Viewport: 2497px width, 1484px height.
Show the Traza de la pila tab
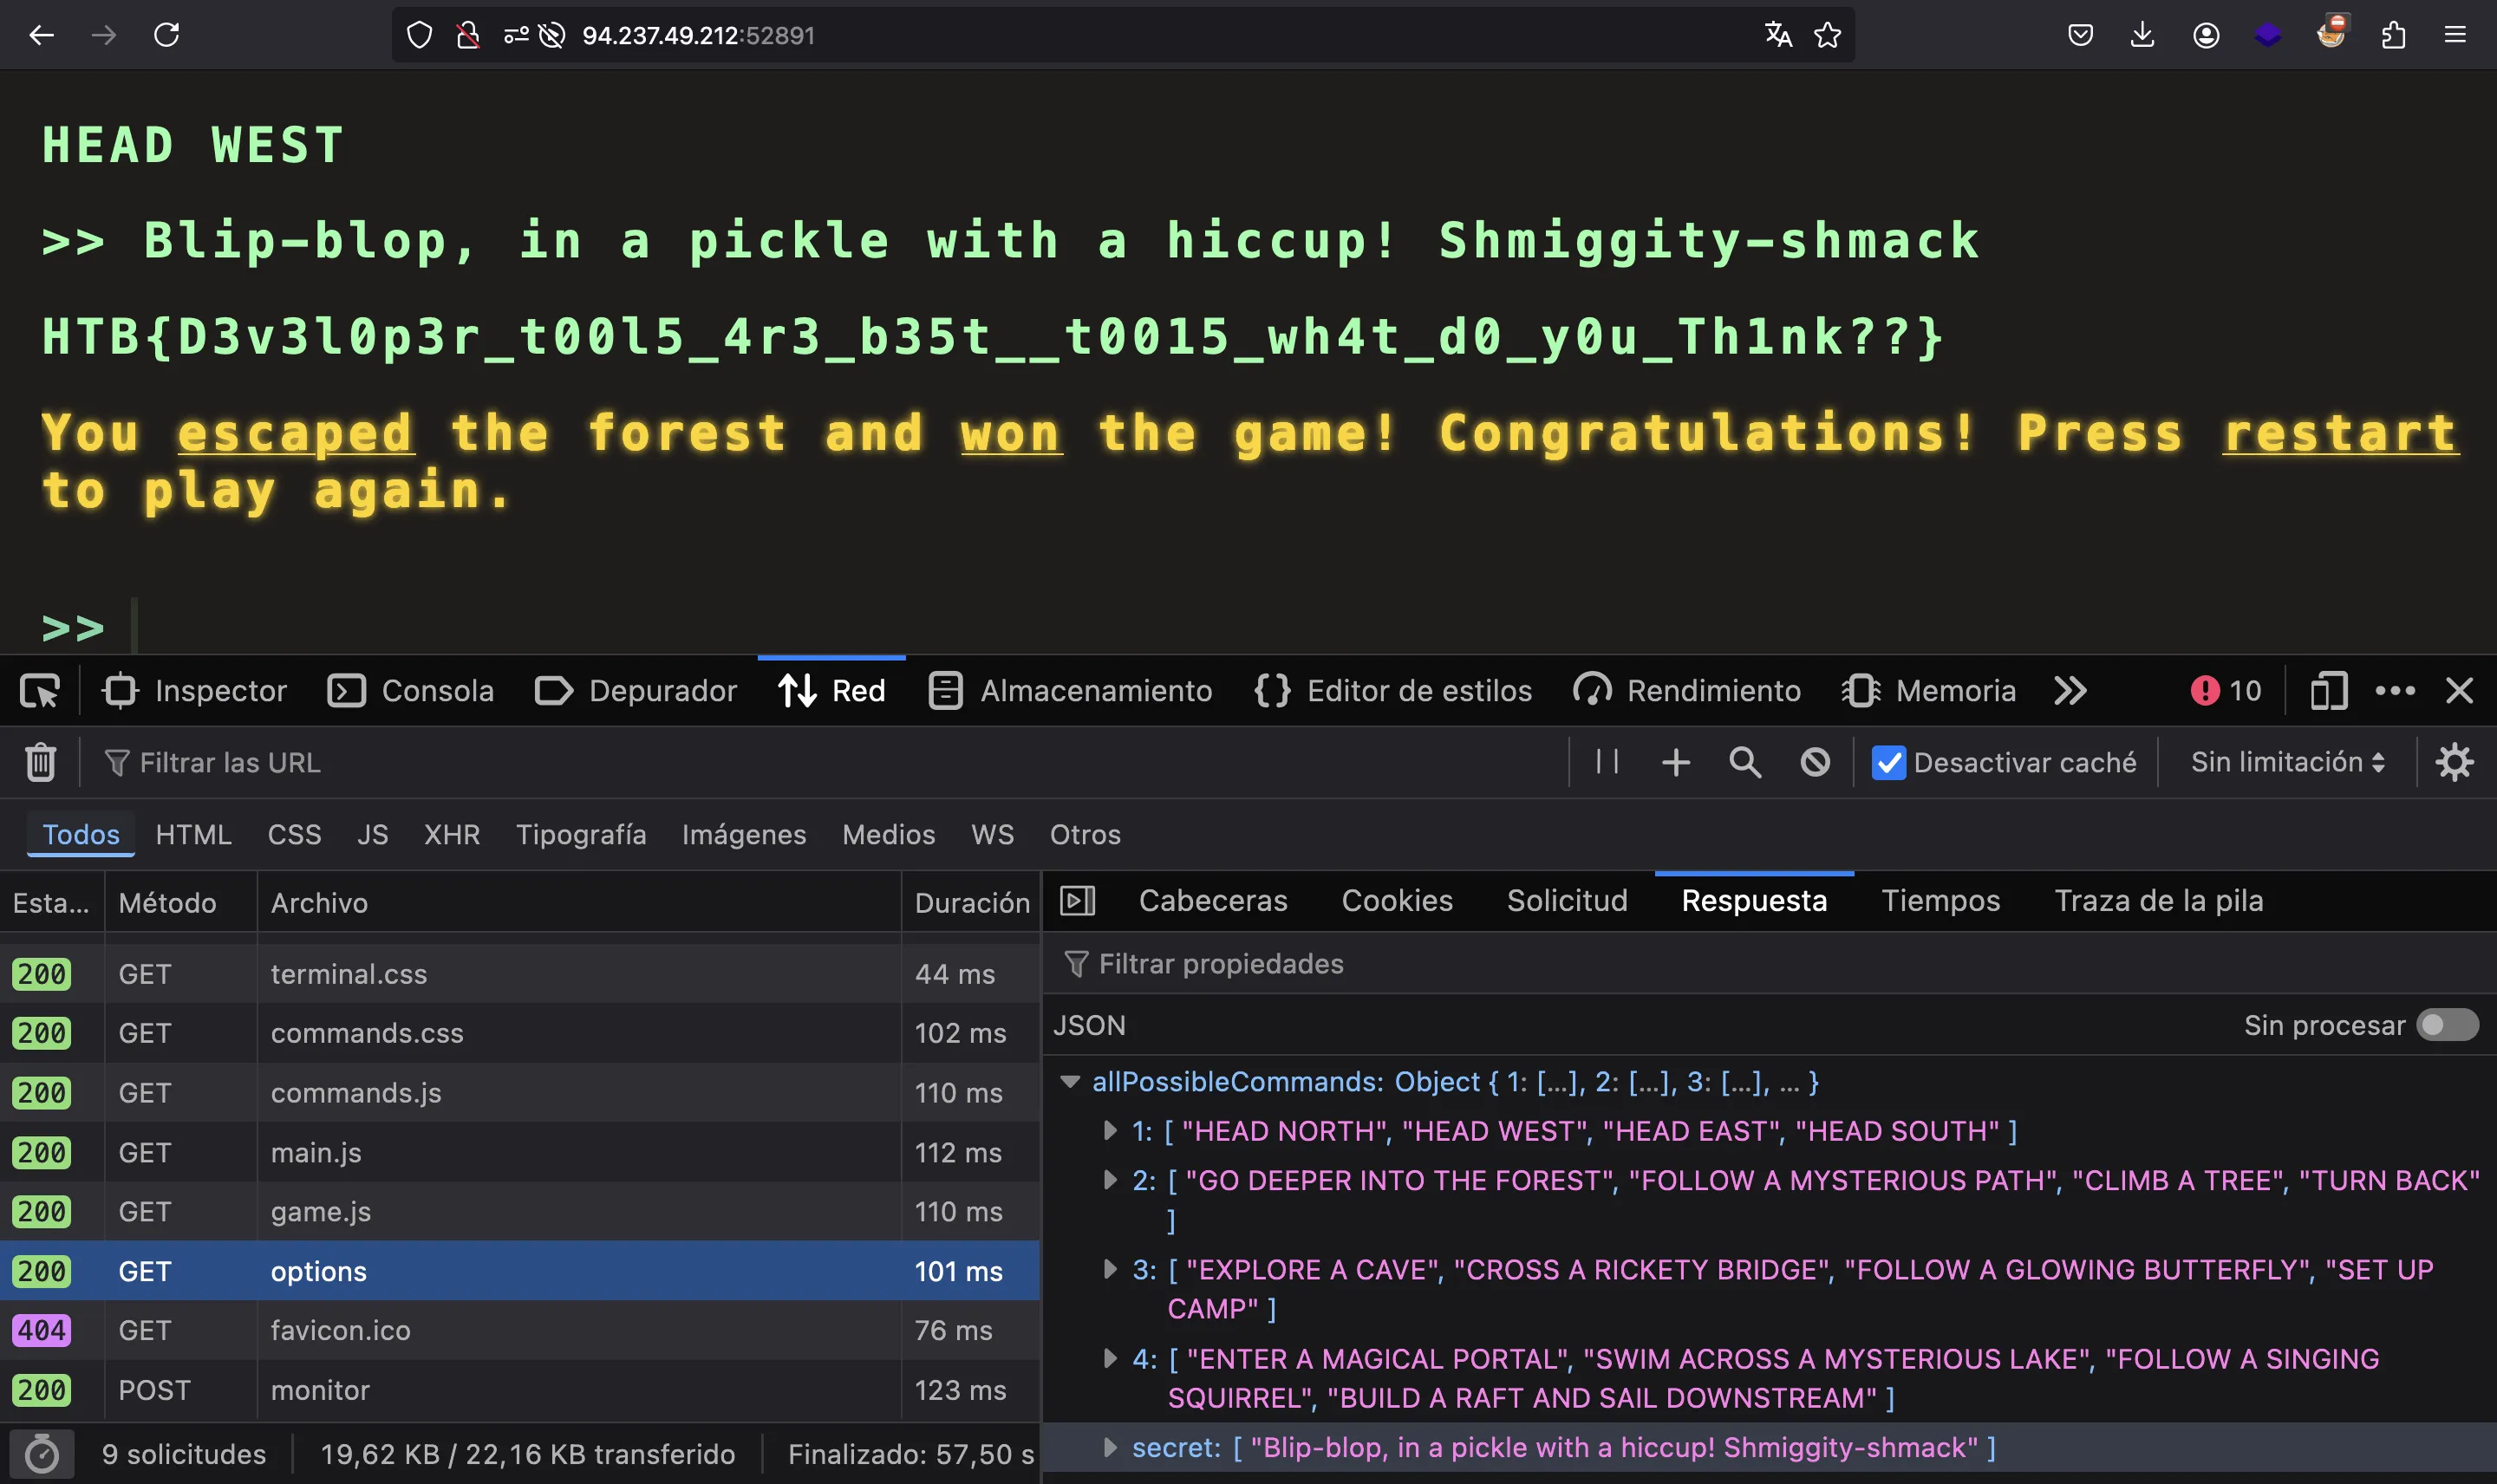click(2158, 901)
